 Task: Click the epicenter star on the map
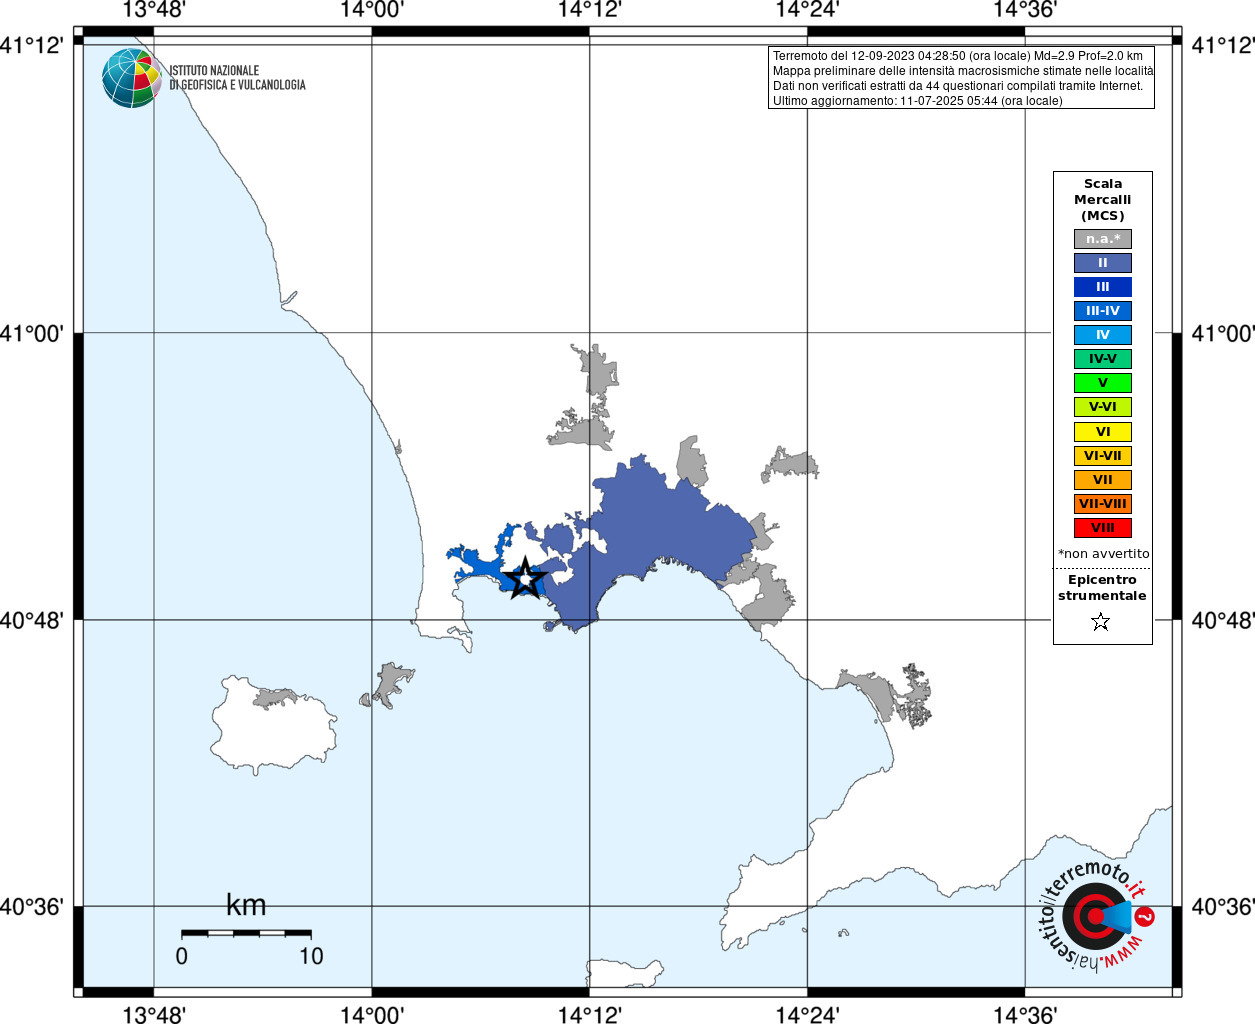[x=526, y=579]
